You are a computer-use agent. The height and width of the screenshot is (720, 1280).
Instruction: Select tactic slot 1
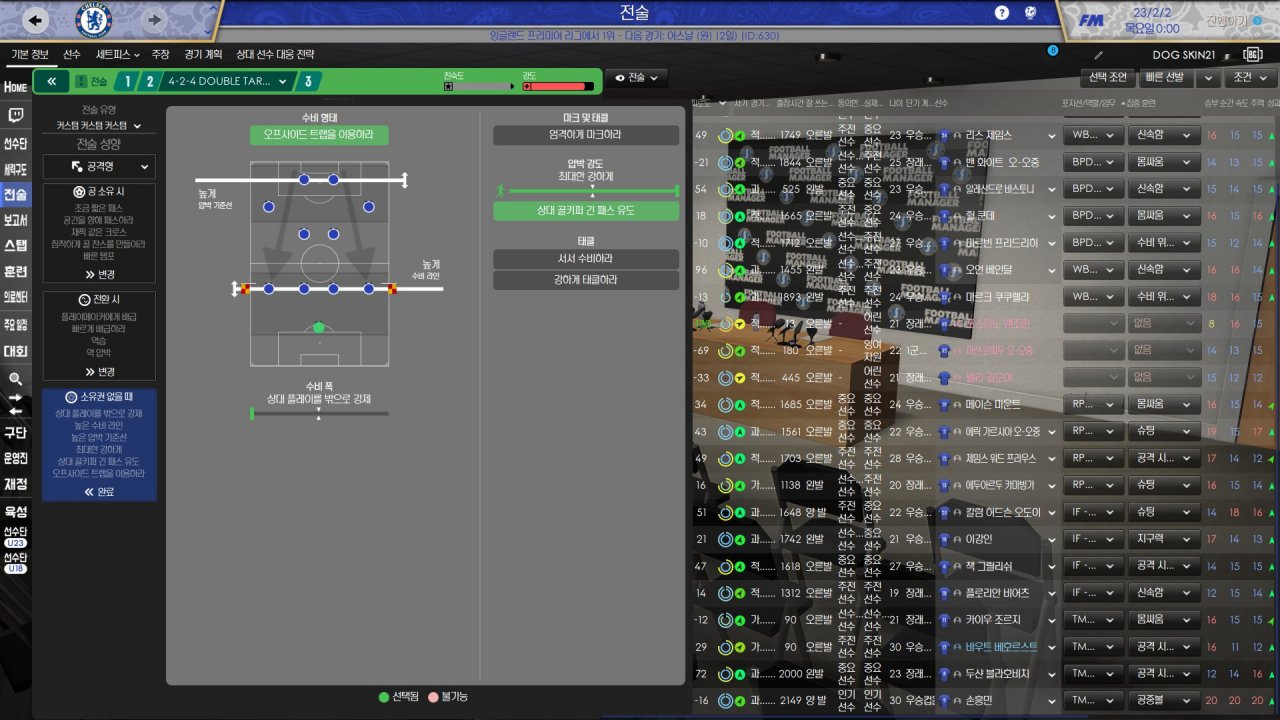tap(127, 81)
